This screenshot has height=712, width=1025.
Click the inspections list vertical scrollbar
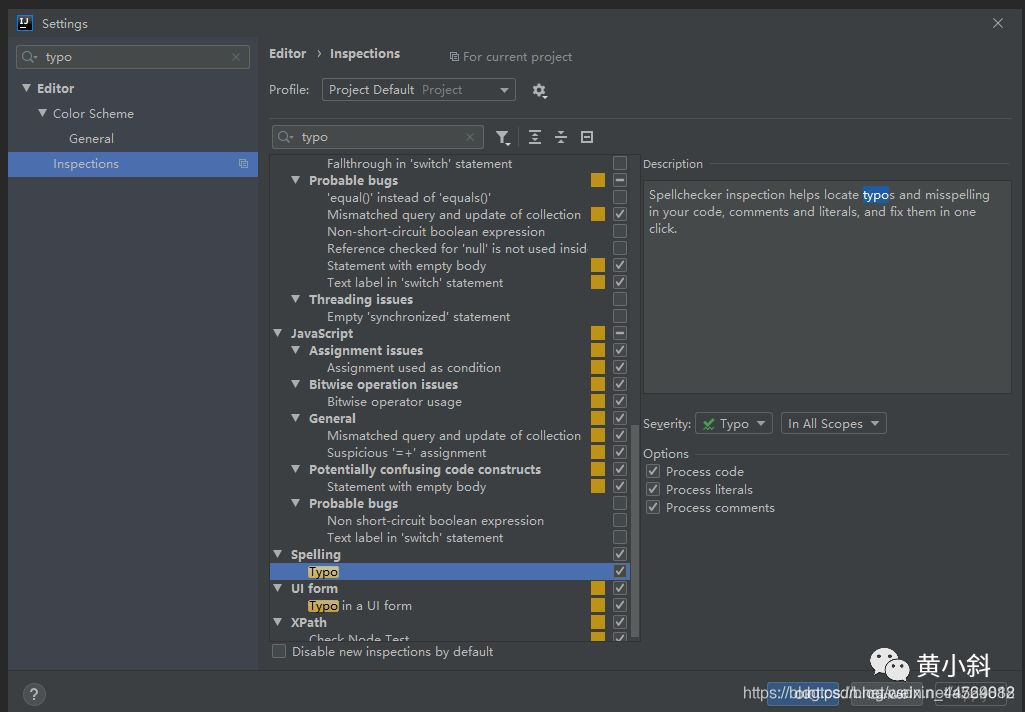pyautogui.click(x=635, y=530)
